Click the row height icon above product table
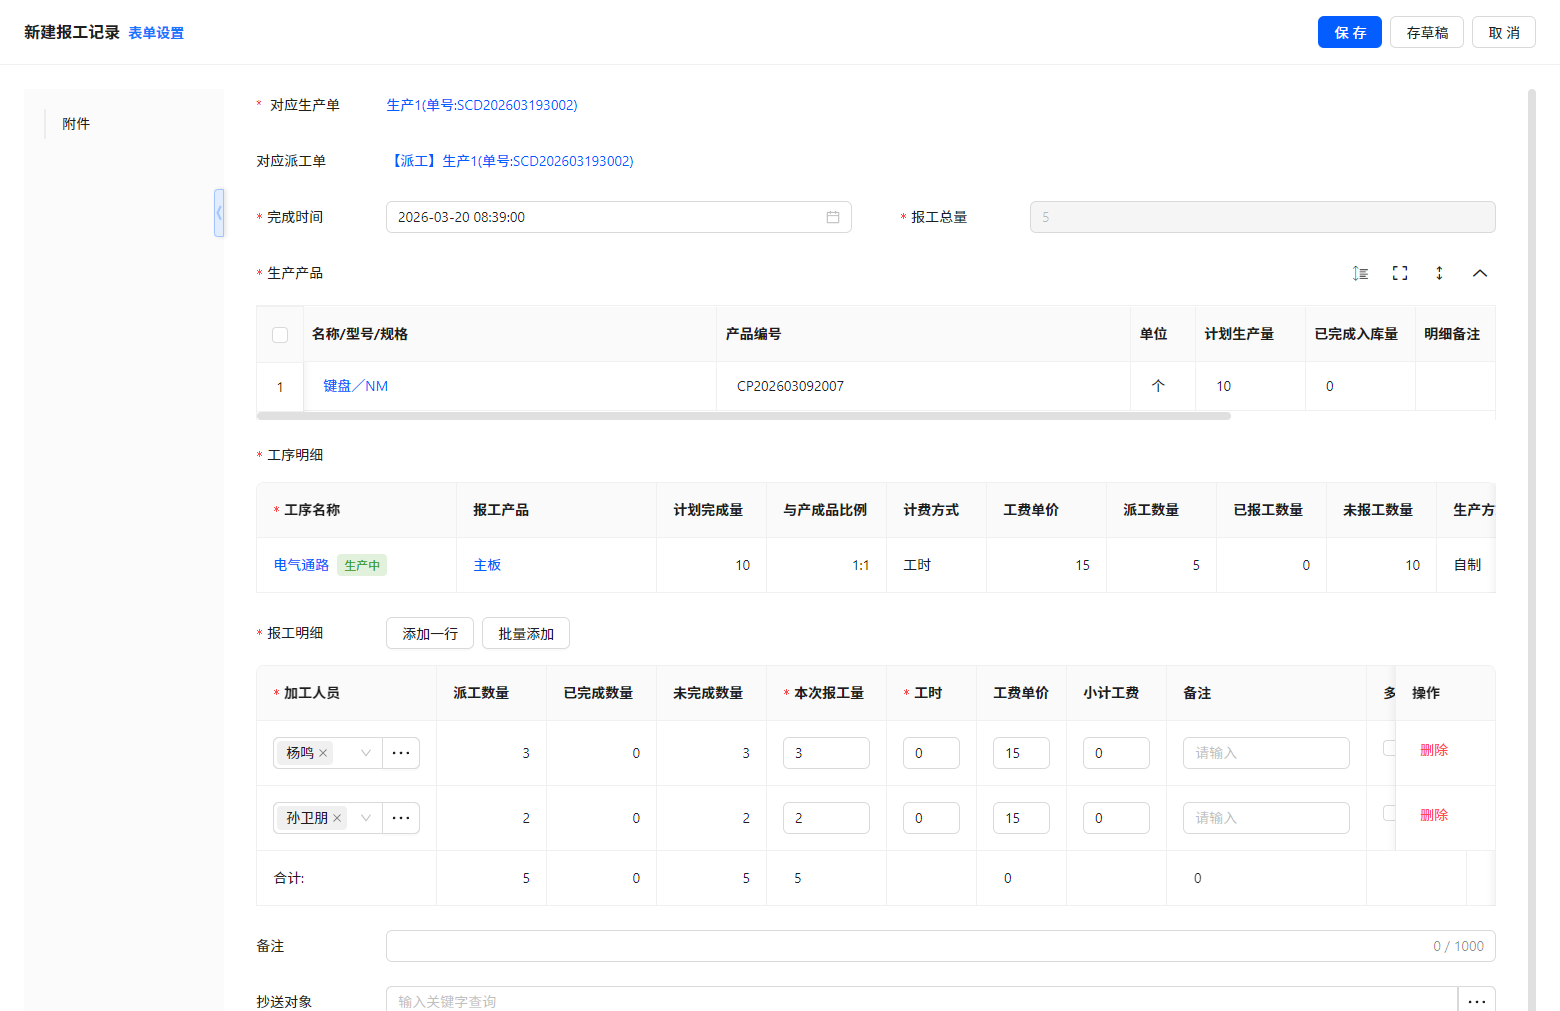 (x=1360, y=273)
